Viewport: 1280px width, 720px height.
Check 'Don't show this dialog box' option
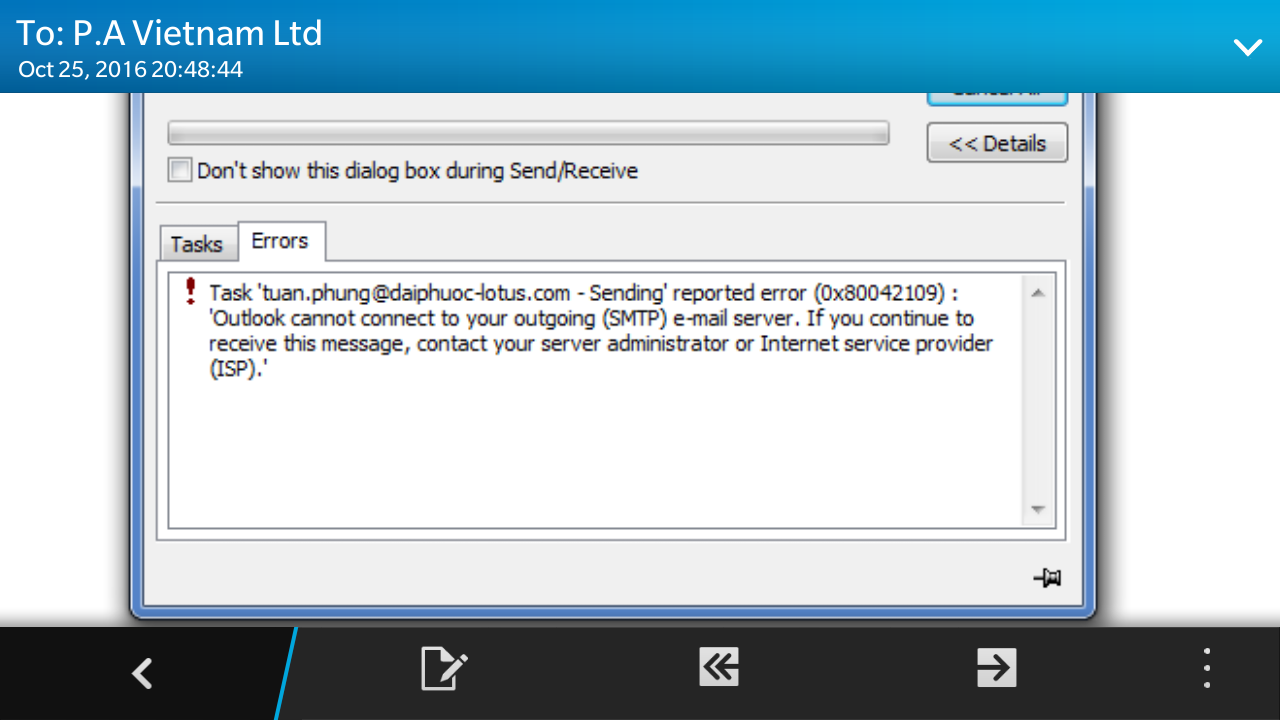click(179, 170)
